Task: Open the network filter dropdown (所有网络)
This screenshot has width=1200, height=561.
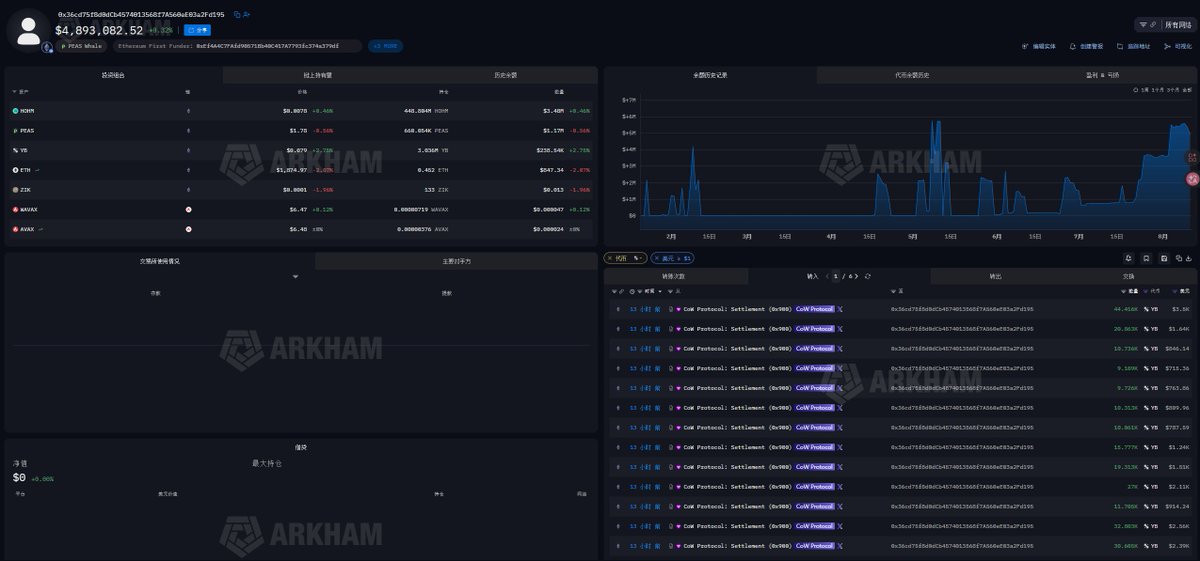Action: (x=1164, y=24)
